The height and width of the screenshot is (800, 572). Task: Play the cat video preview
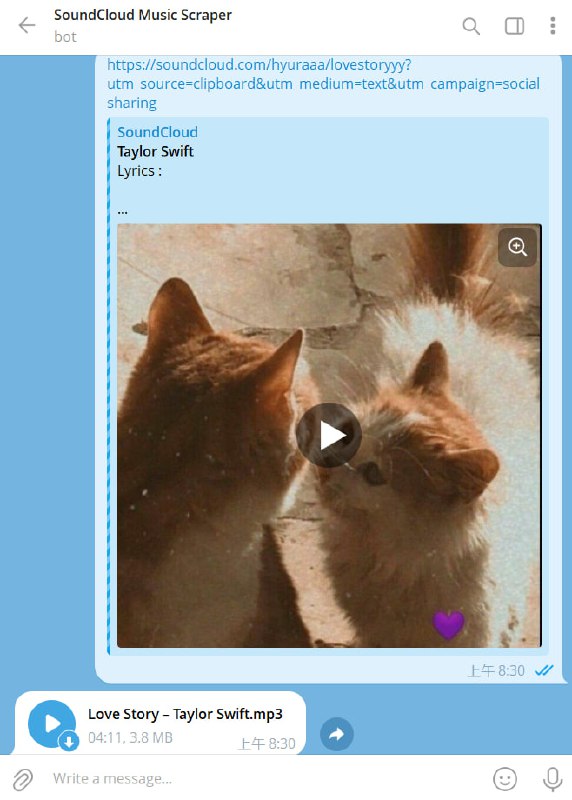(x=329, y=435)
